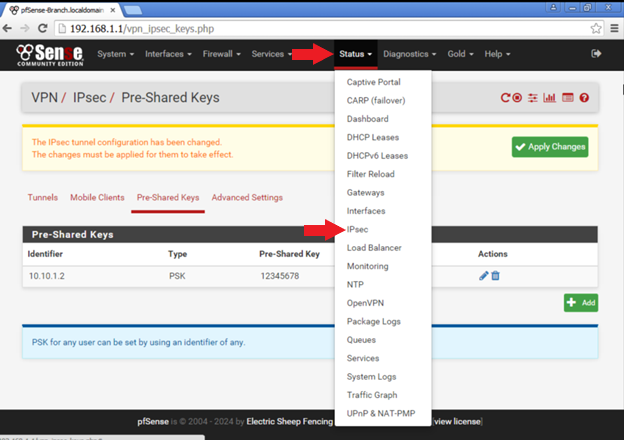Viewport: 624px width, 440px height.
Task: Edit the 10.10.1.2 key with pencil icon
Action: [x=484, y=276]
